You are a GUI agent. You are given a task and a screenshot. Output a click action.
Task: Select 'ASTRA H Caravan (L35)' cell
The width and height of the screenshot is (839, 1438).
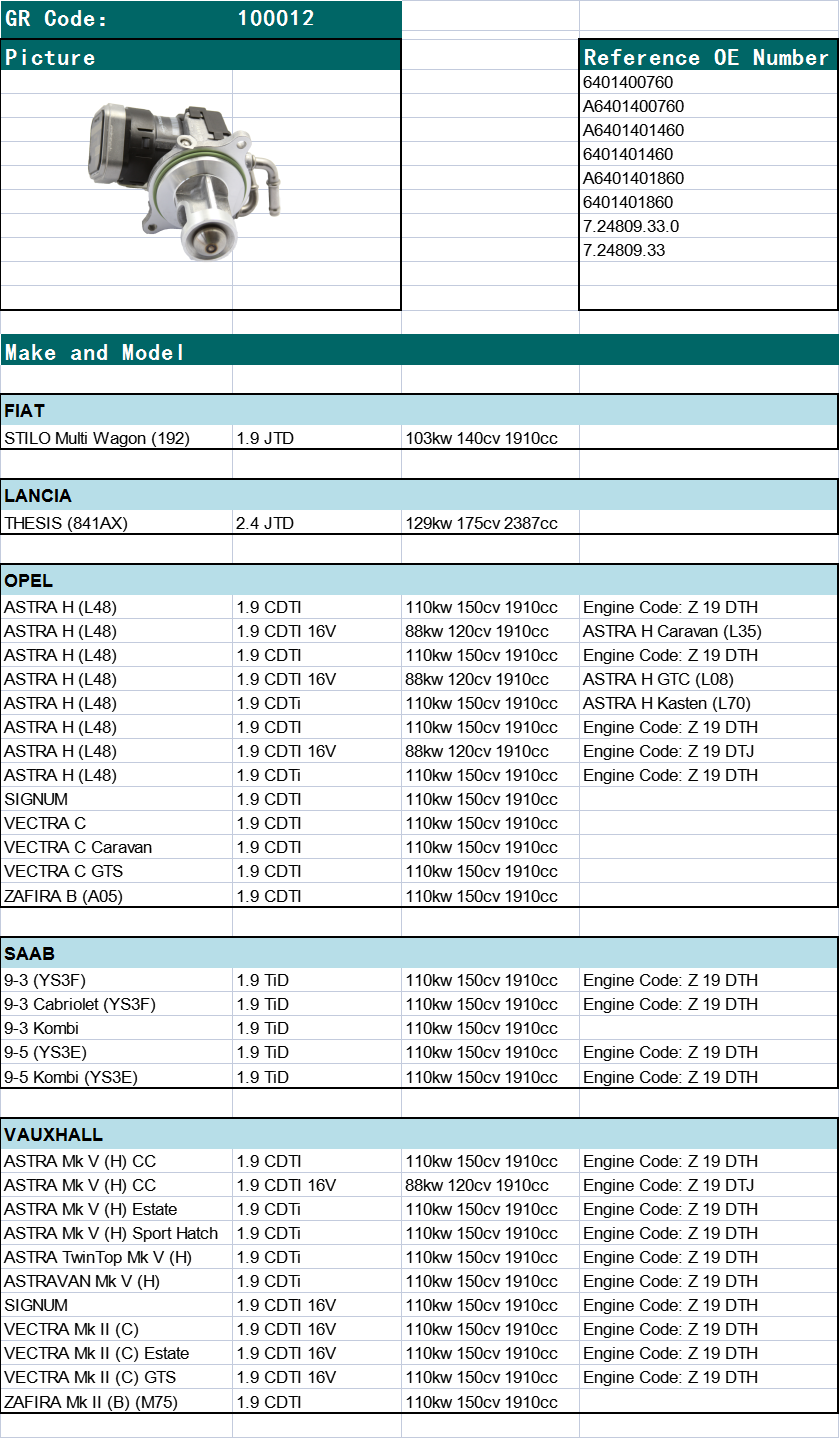tap(672, 631)
